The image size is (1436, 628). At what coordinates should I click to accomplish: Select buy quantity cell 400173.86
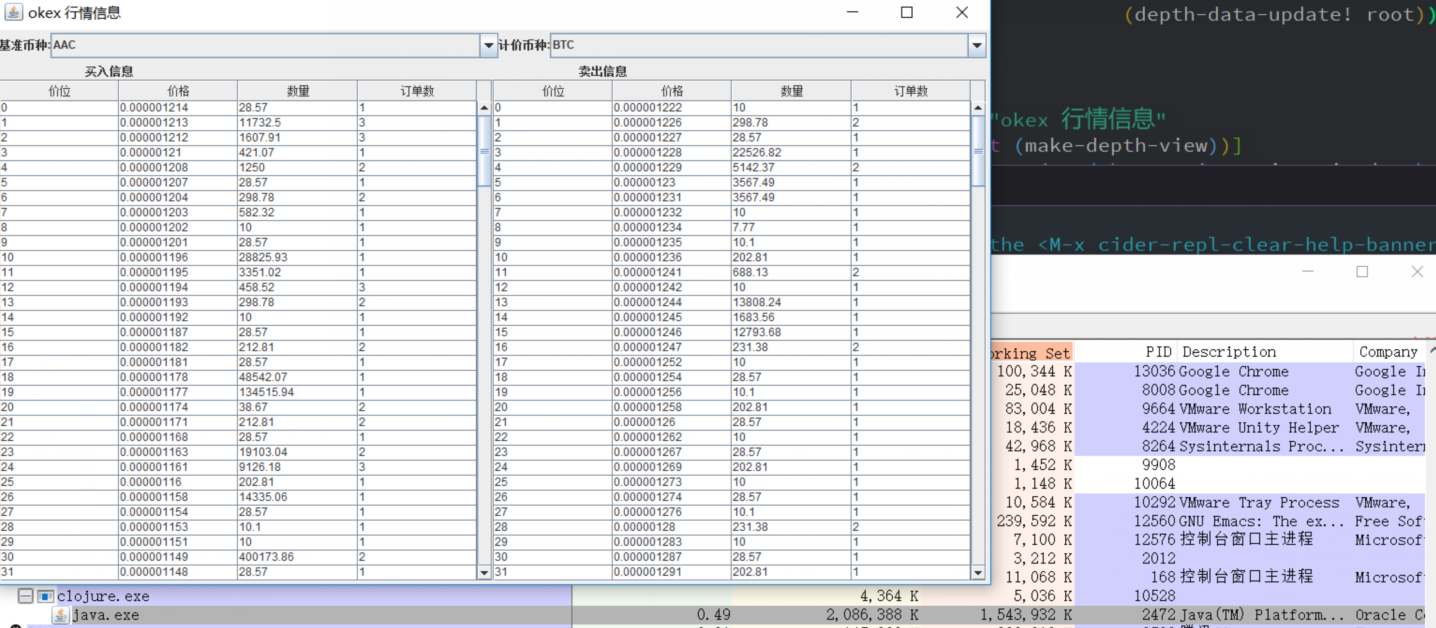pos(297,558)
